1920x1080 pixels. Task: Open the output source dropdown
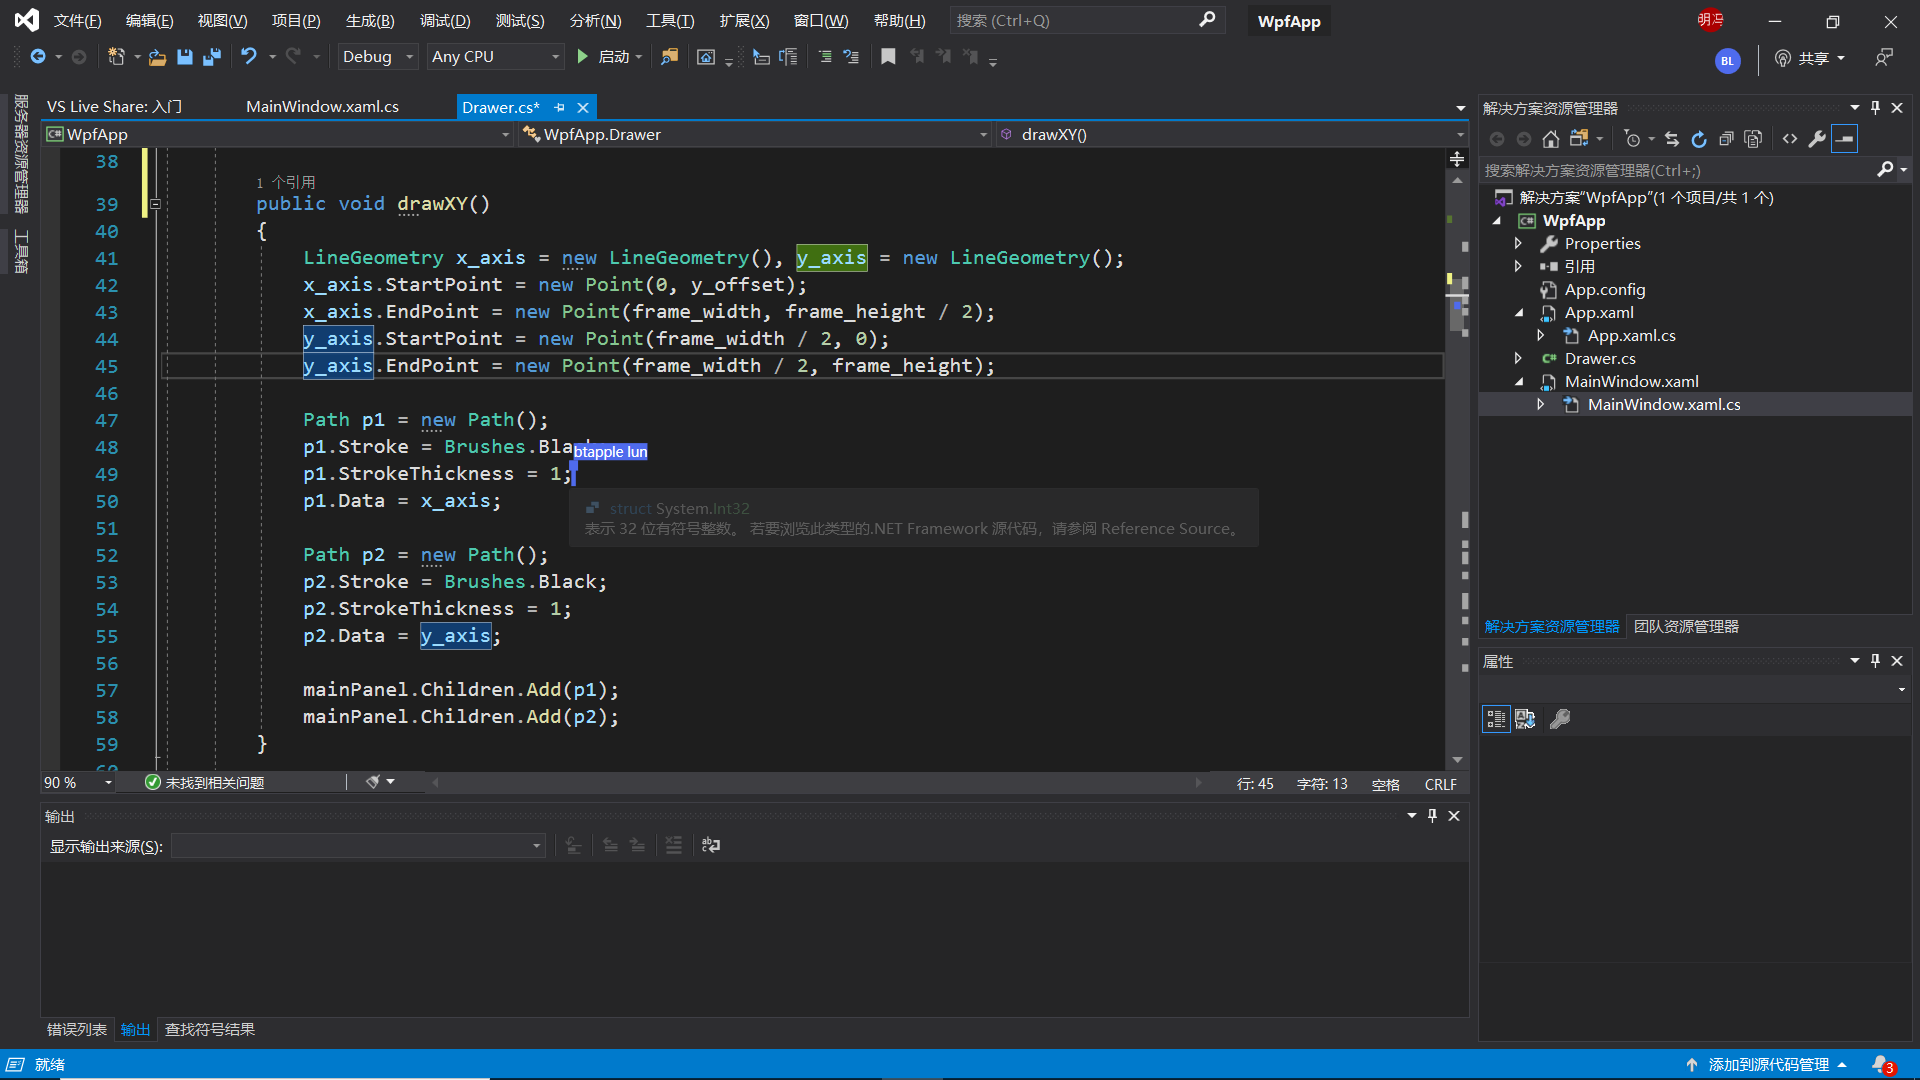(358, 846)
